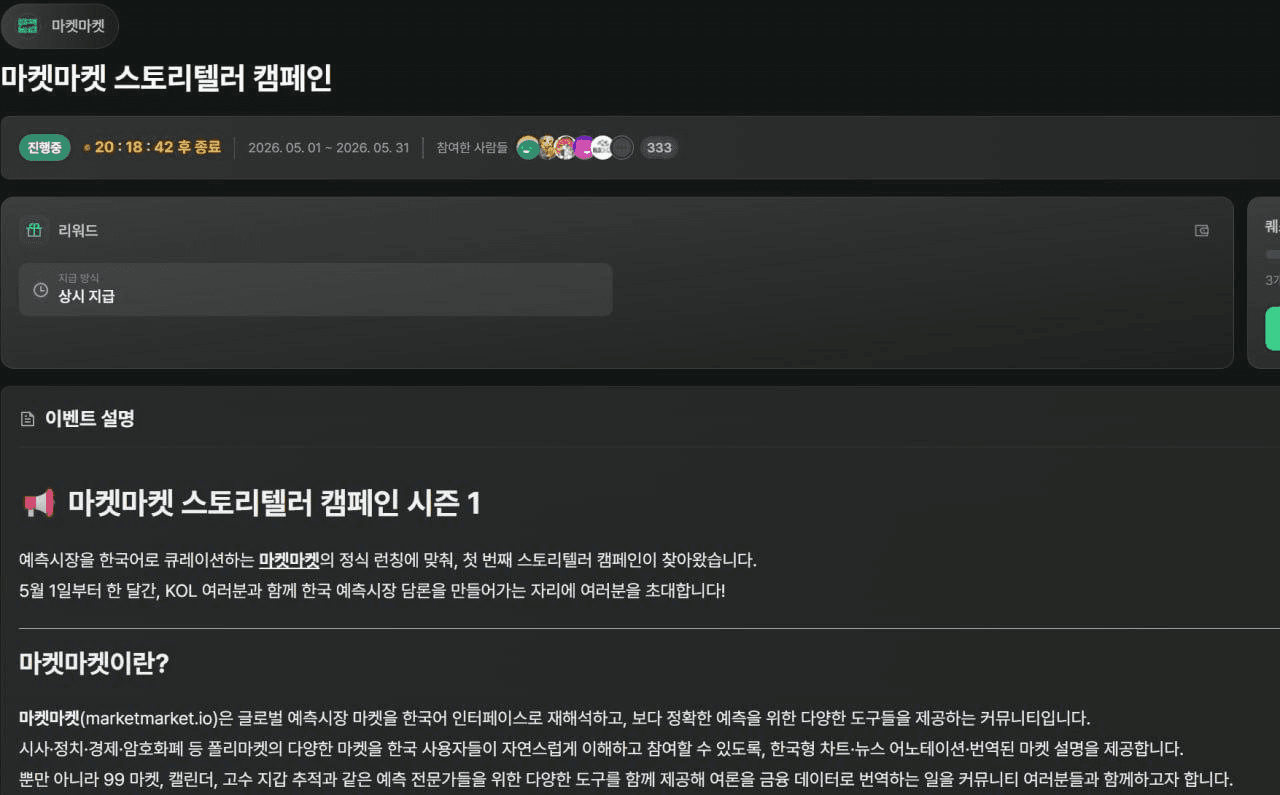1280x795 pixels.
Task: Click the 상시 지급 payment method box
Action: coord(316,290)
